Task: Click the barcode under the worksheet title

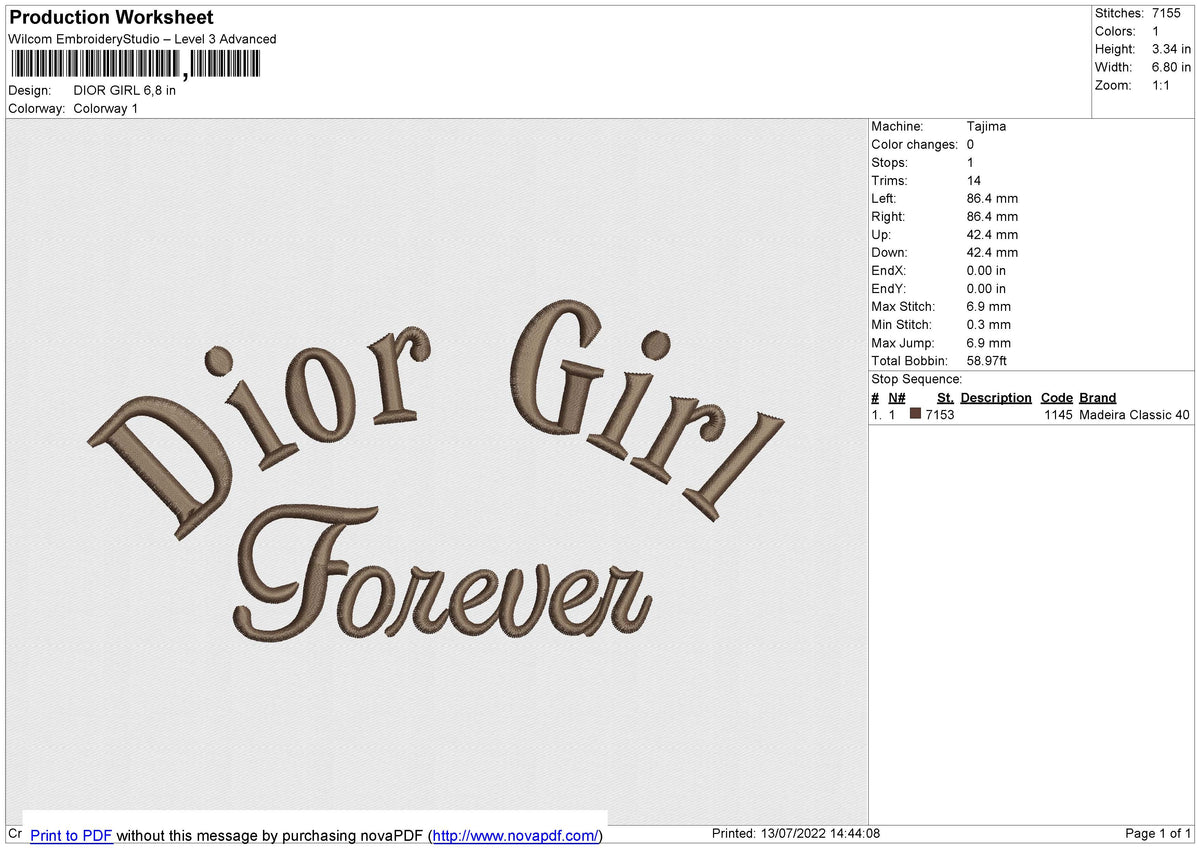Action: click(134, 65)
